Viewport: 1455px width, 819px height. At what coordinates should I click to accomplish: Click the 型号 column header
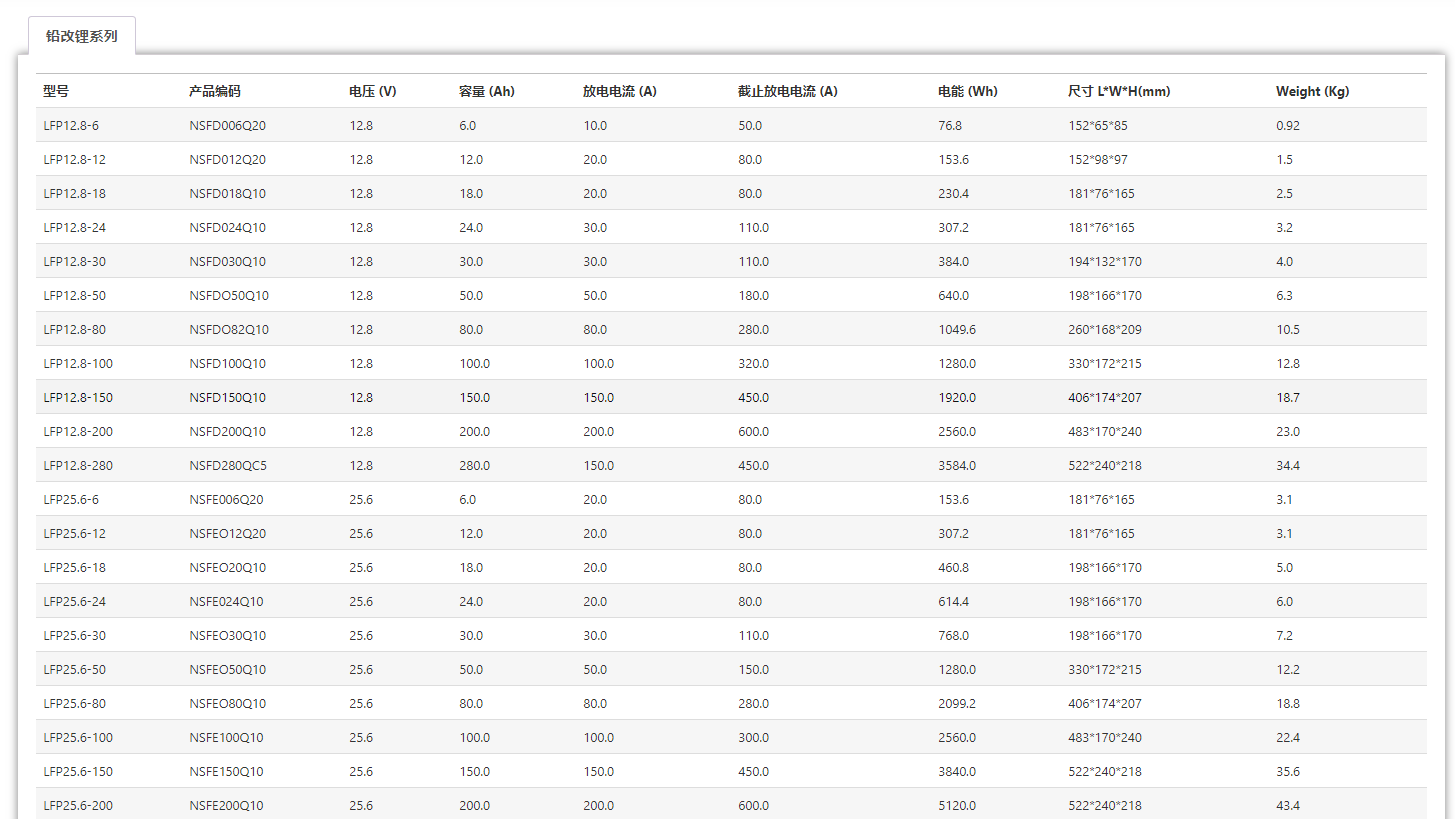tap(56, 91)
